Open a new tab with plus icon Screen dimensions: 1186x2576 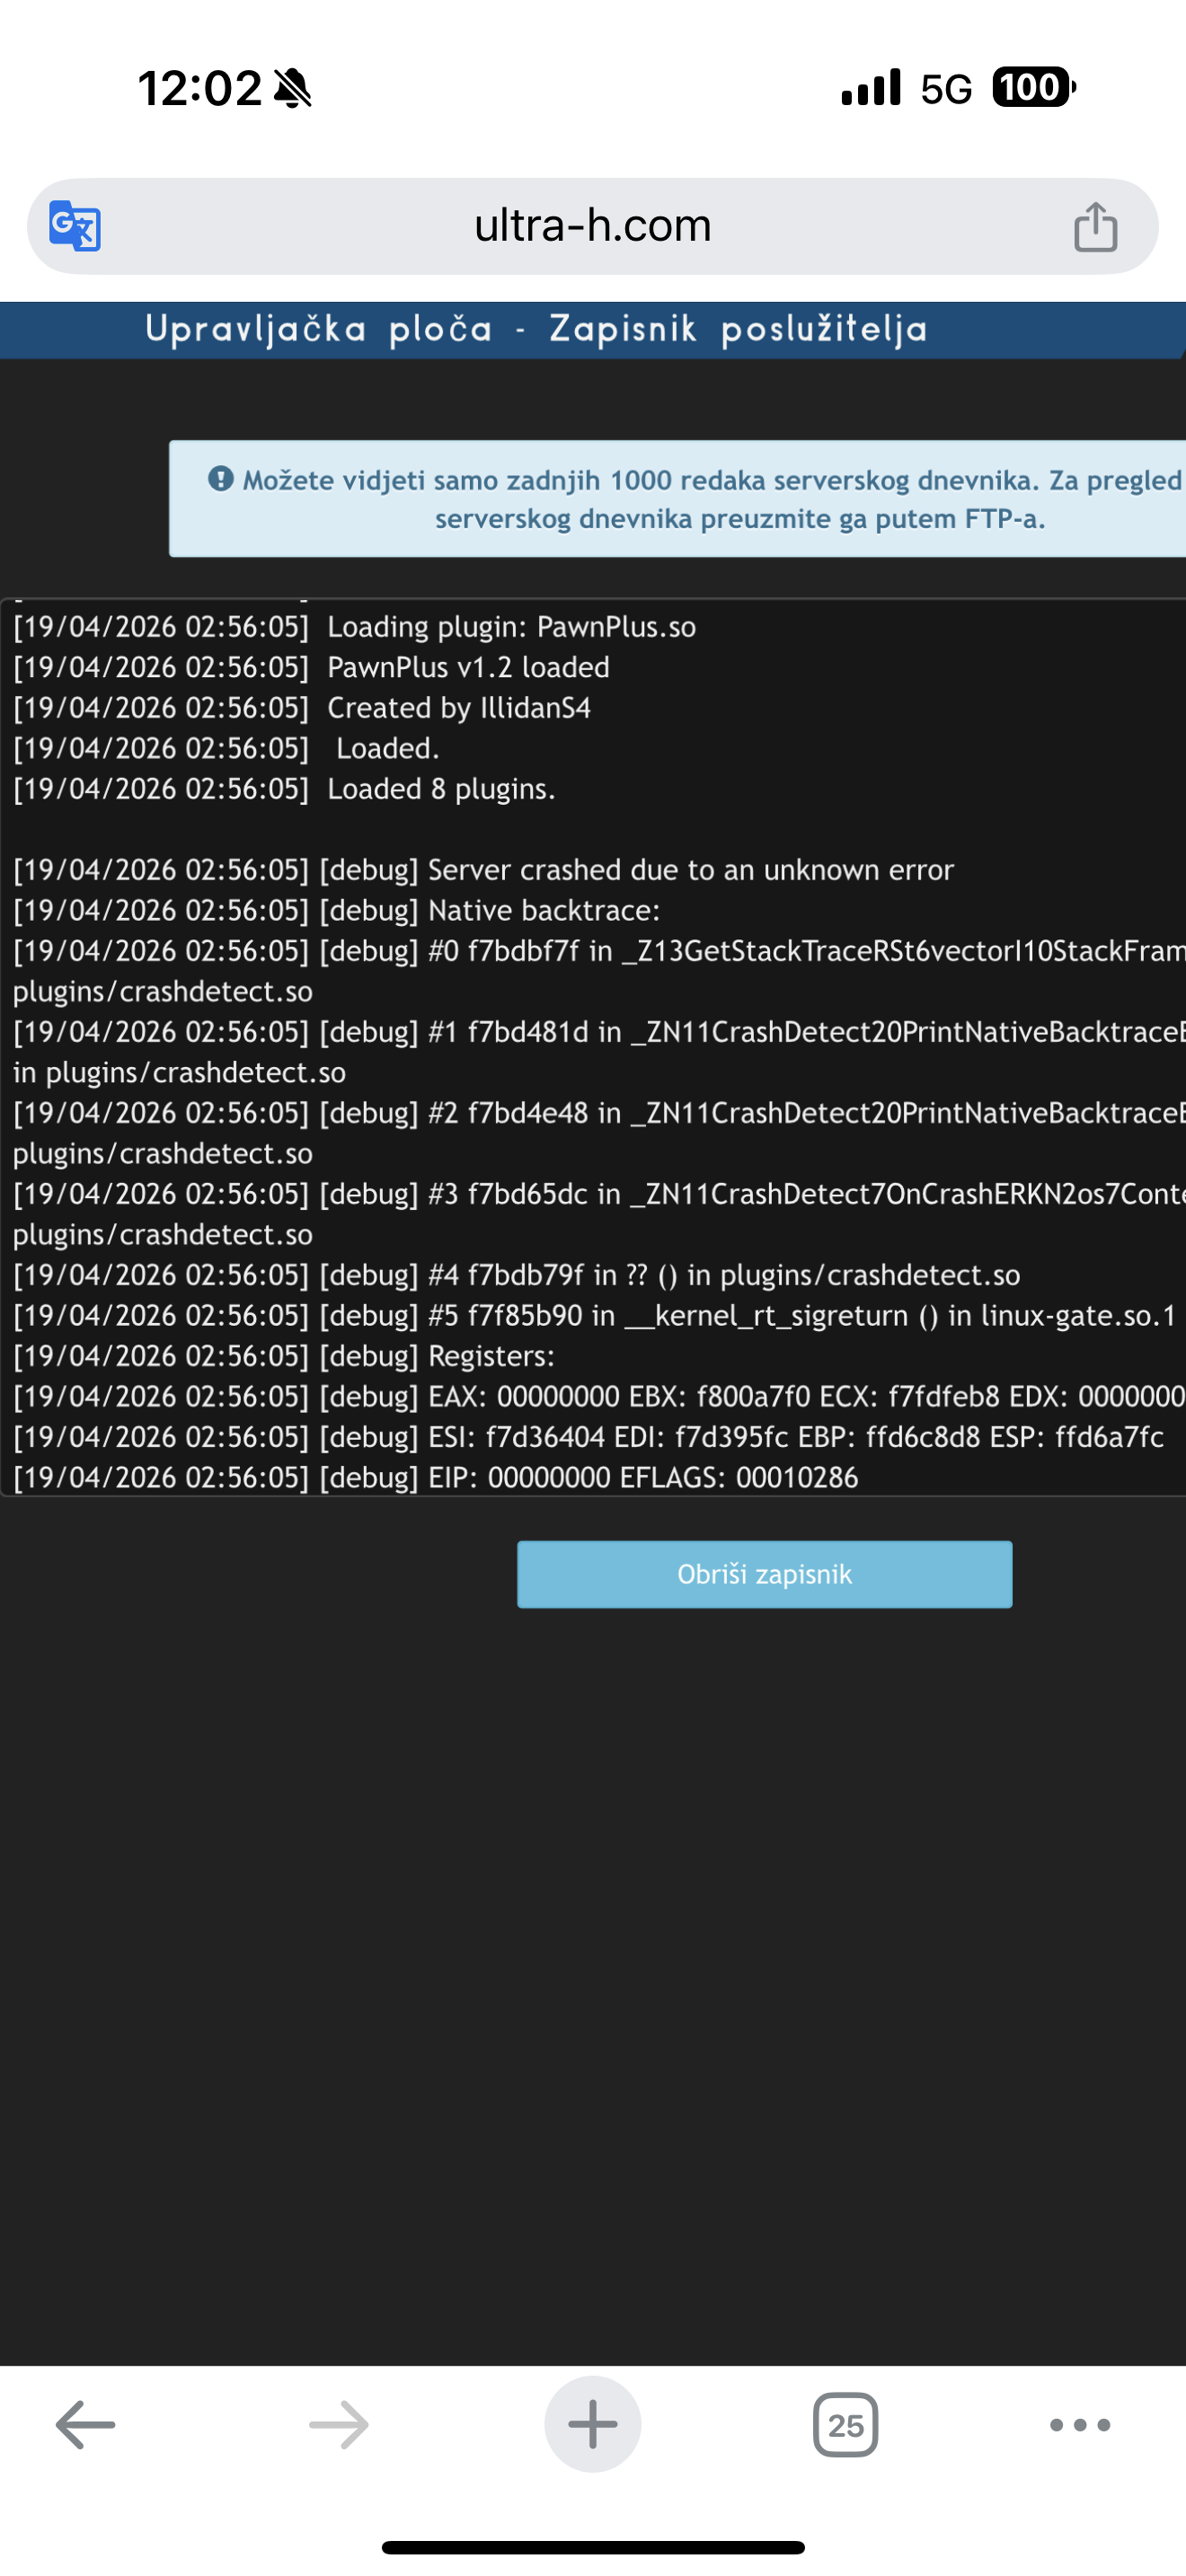tap(593, 2424)
